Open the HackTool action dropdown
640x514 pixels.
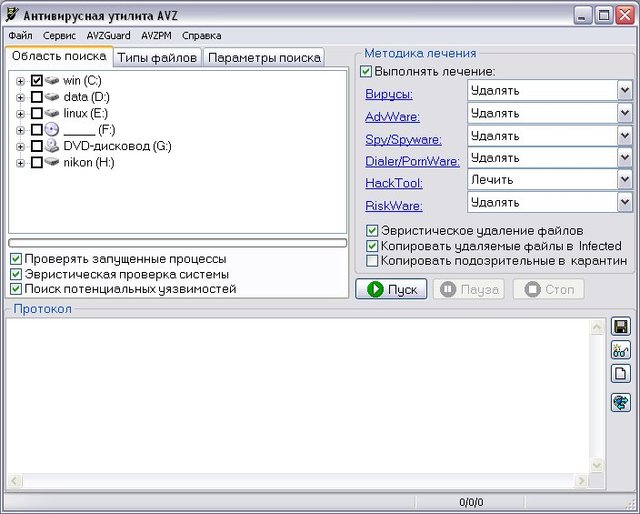625,180
